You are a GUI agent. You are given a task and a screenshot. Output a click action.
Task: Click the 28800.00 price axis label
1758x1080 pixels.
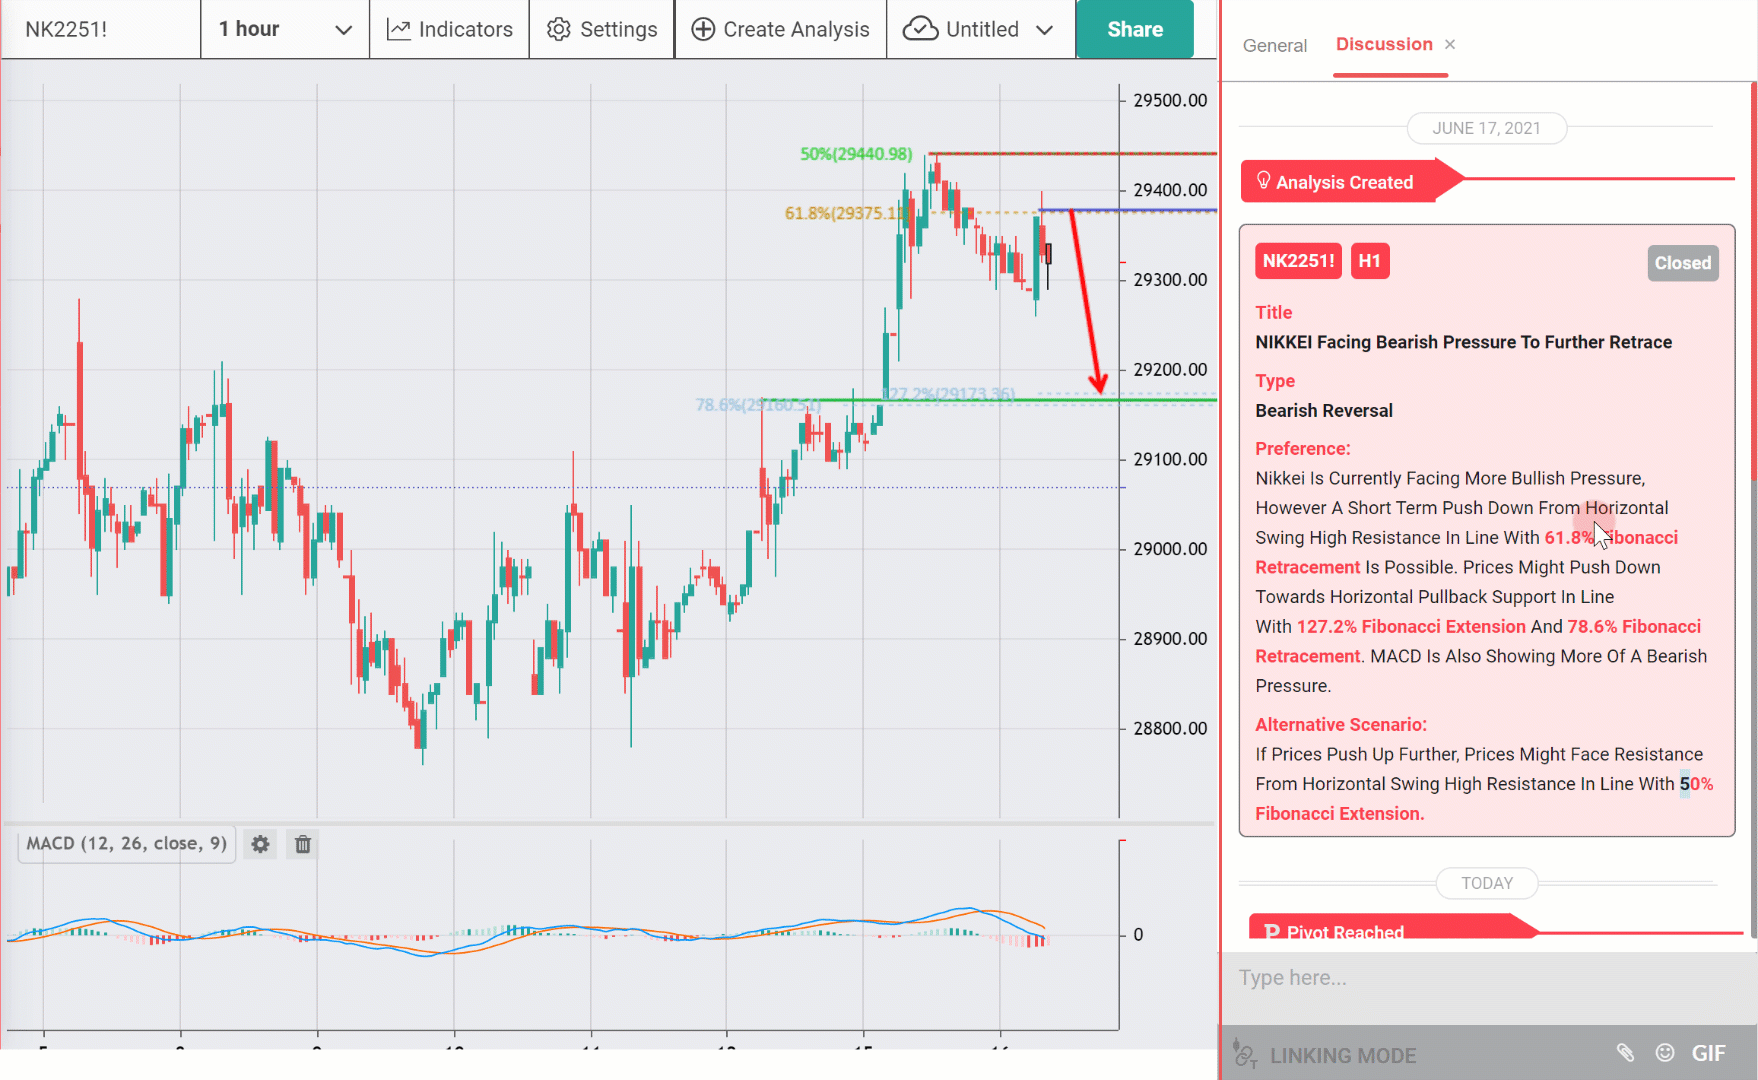[x=1170, y=728]
